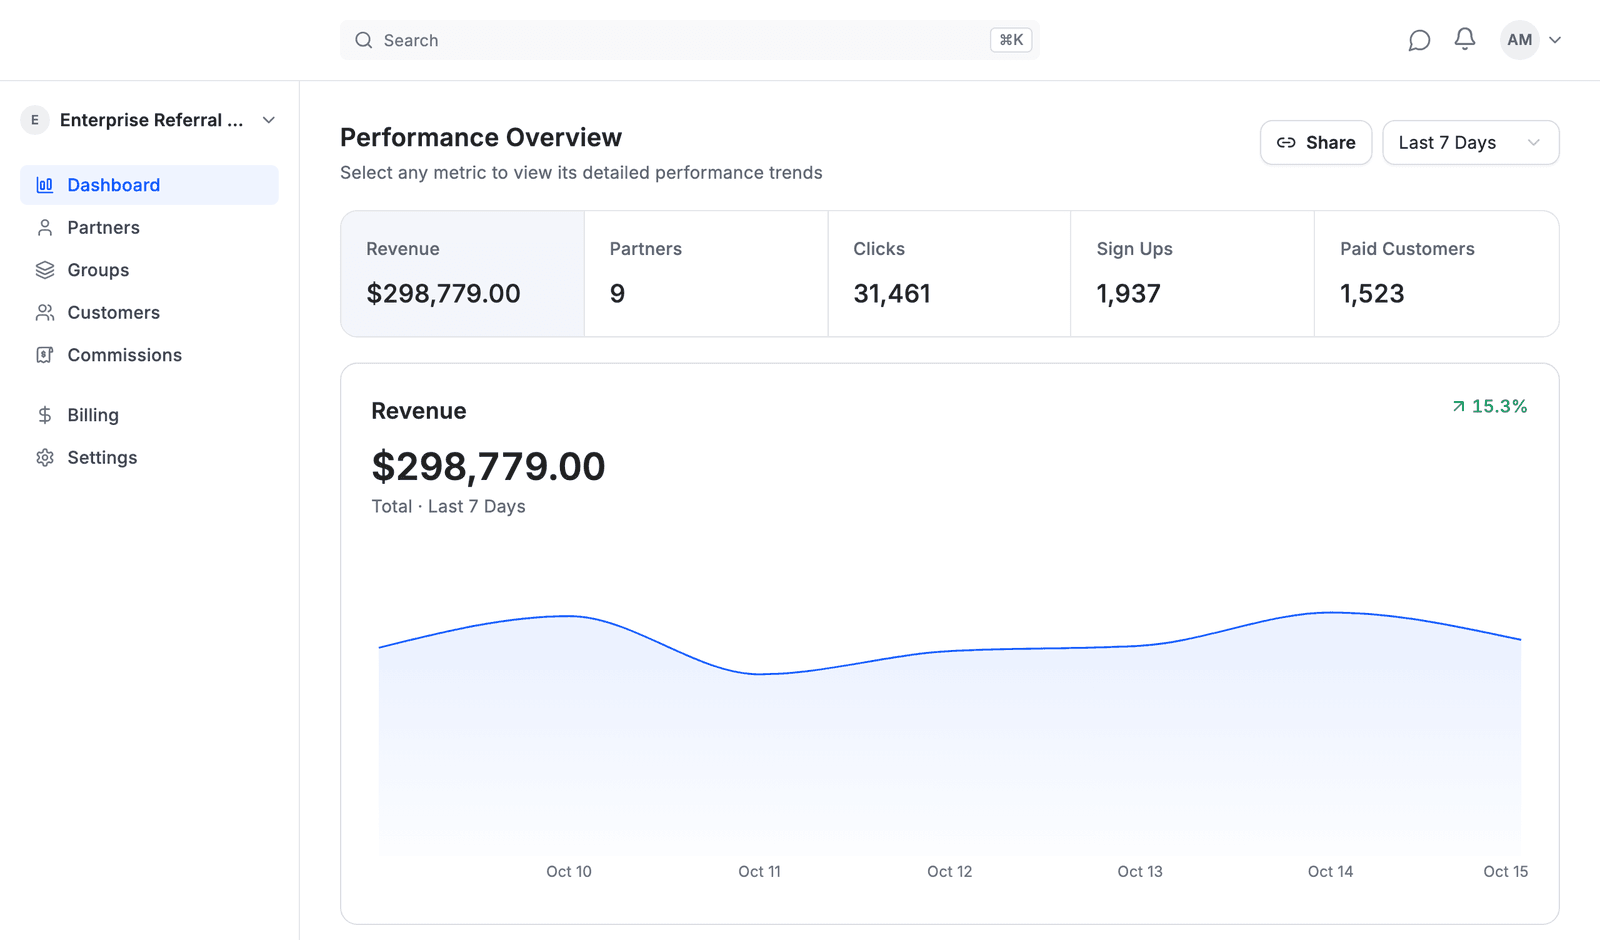
Task: Click the Oct 12 axis label
Action: 949,872
